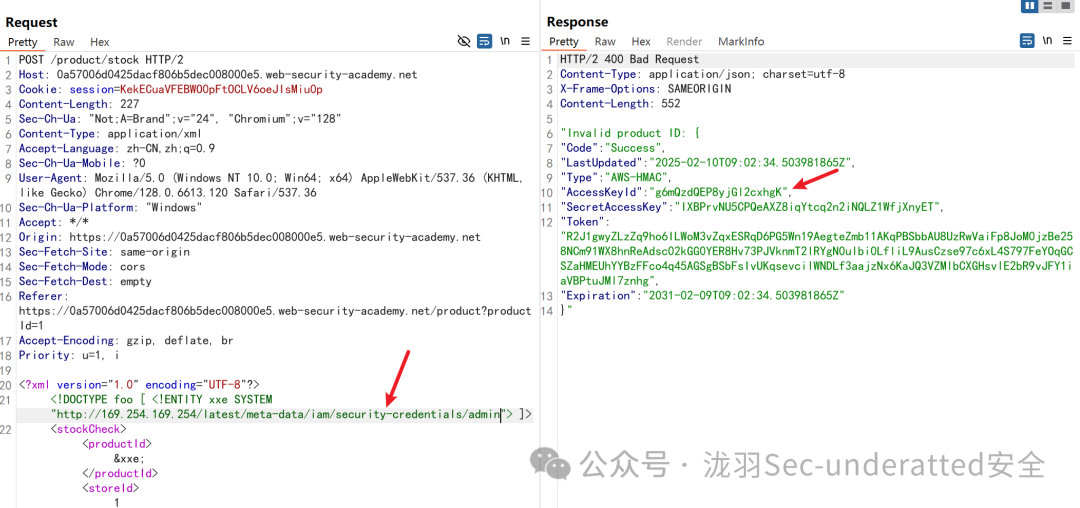Switch to the Request Hex tab

coord(100,42)
